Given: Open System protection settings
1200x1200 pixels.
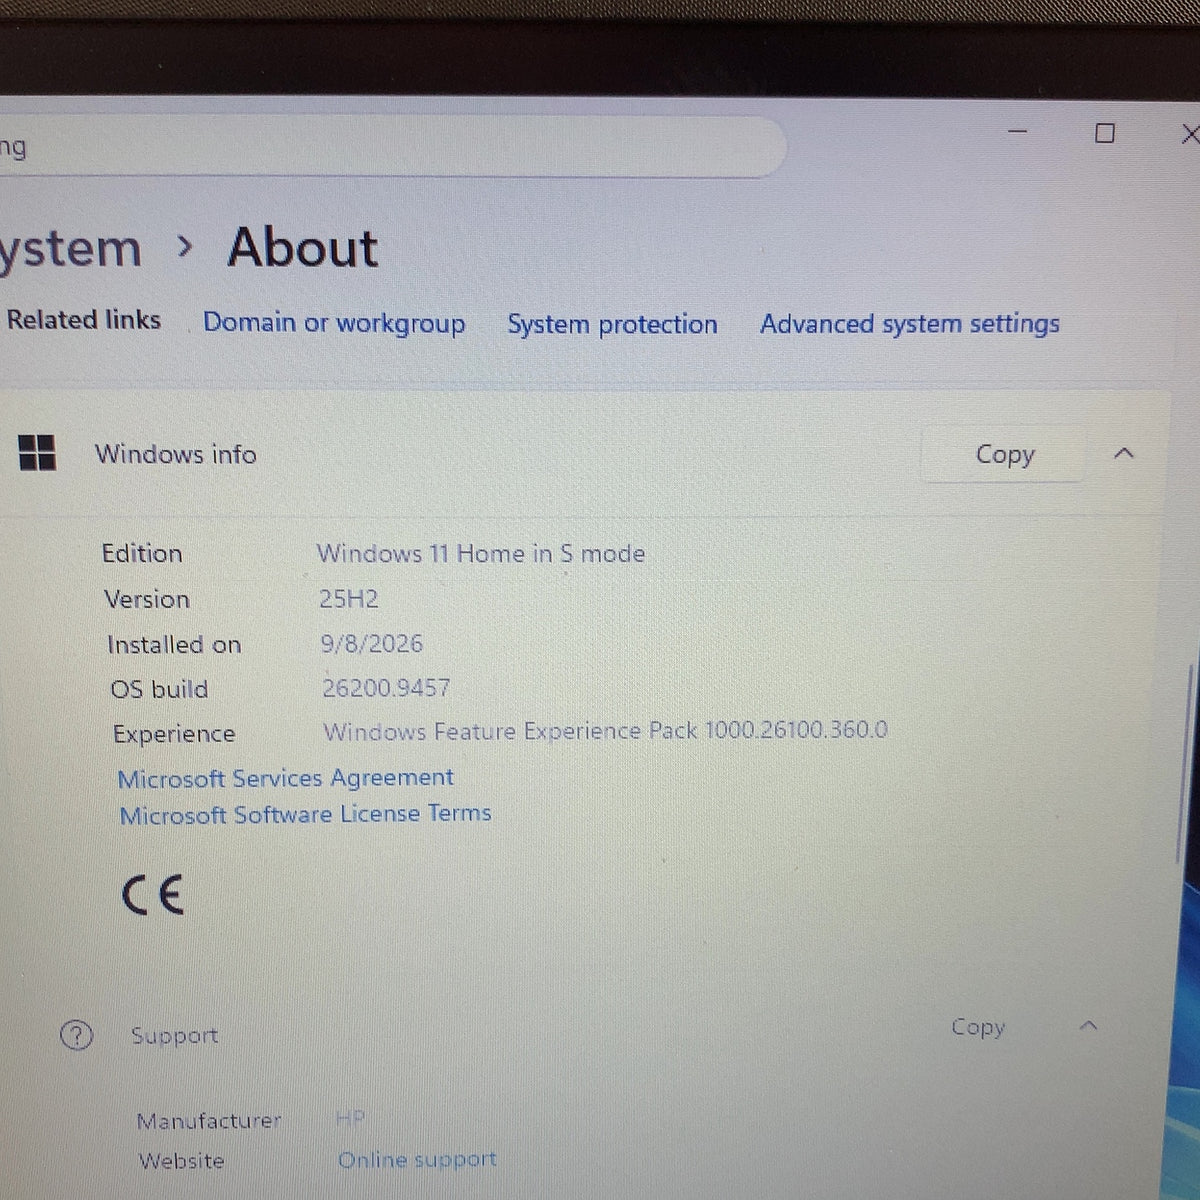Looking at the screenshot, I should coord(612,324).
